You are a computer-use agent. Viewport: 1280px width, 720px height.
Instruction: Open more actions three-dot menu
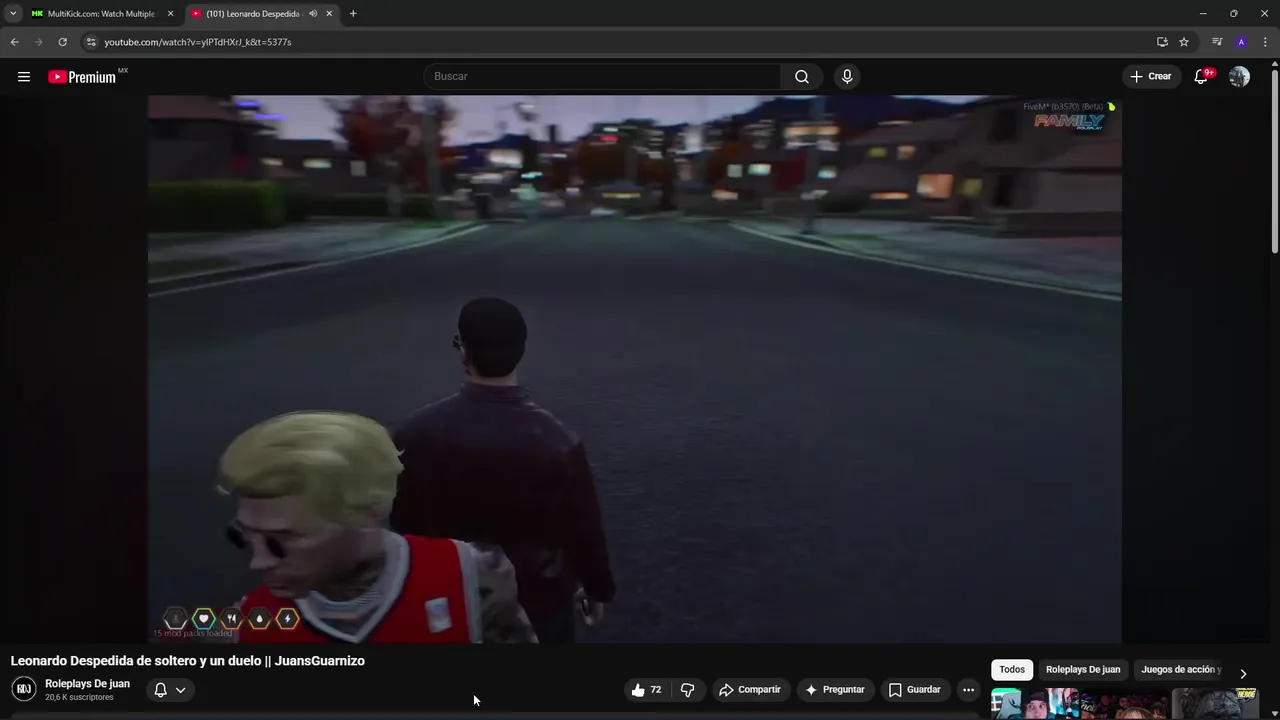click(x=968, y=689)
